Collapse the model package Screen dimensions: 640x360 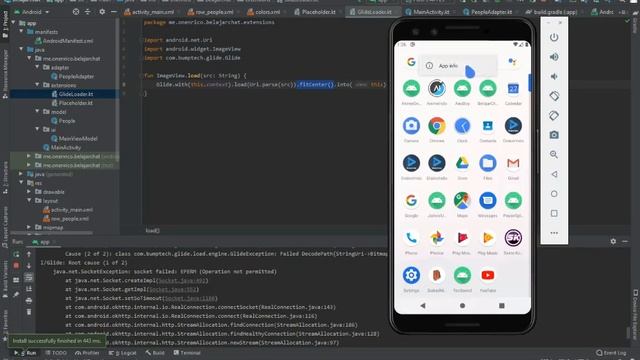click(37, 112)
